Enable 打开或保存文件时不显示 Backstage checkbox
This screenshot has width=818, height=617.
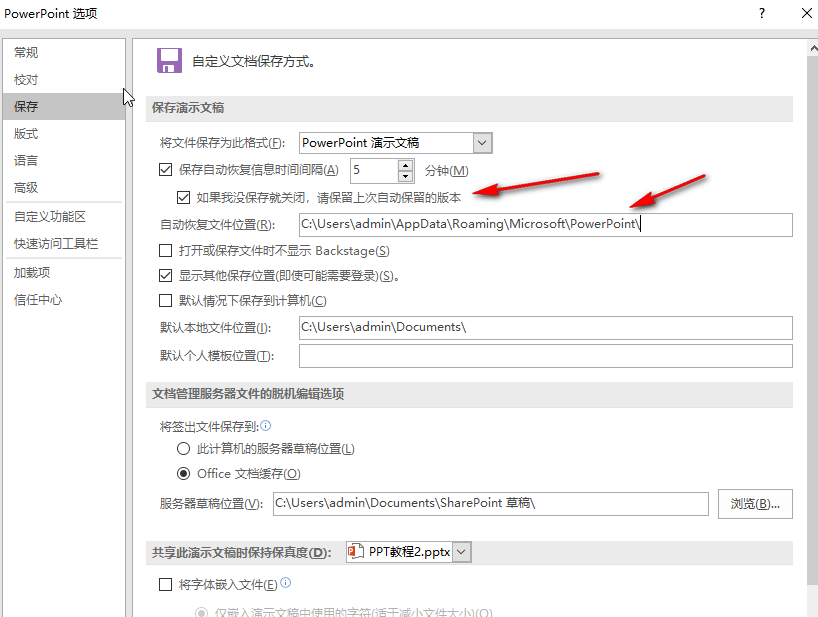(166, 251)
